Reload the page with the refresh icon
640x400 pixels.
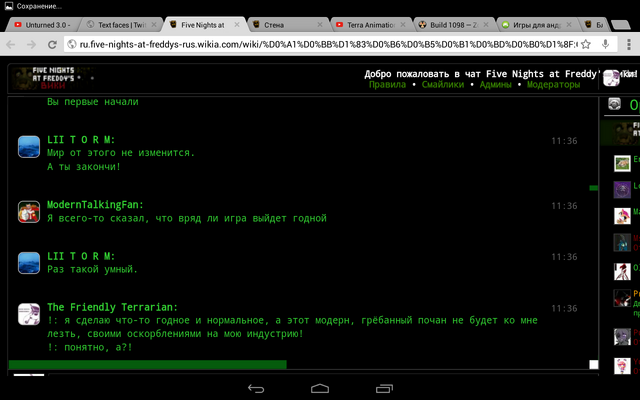coord(52,44)
